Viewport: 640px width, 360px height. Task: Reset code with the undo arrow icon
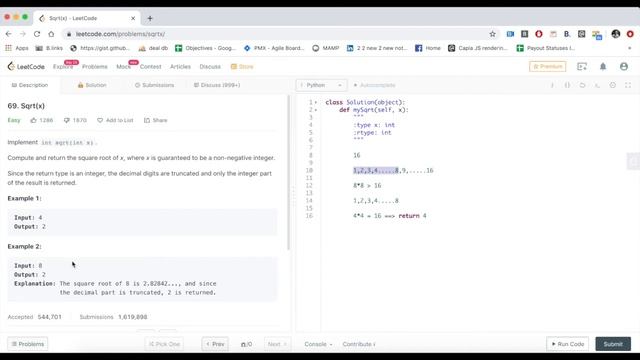click(x=582, y=85)
